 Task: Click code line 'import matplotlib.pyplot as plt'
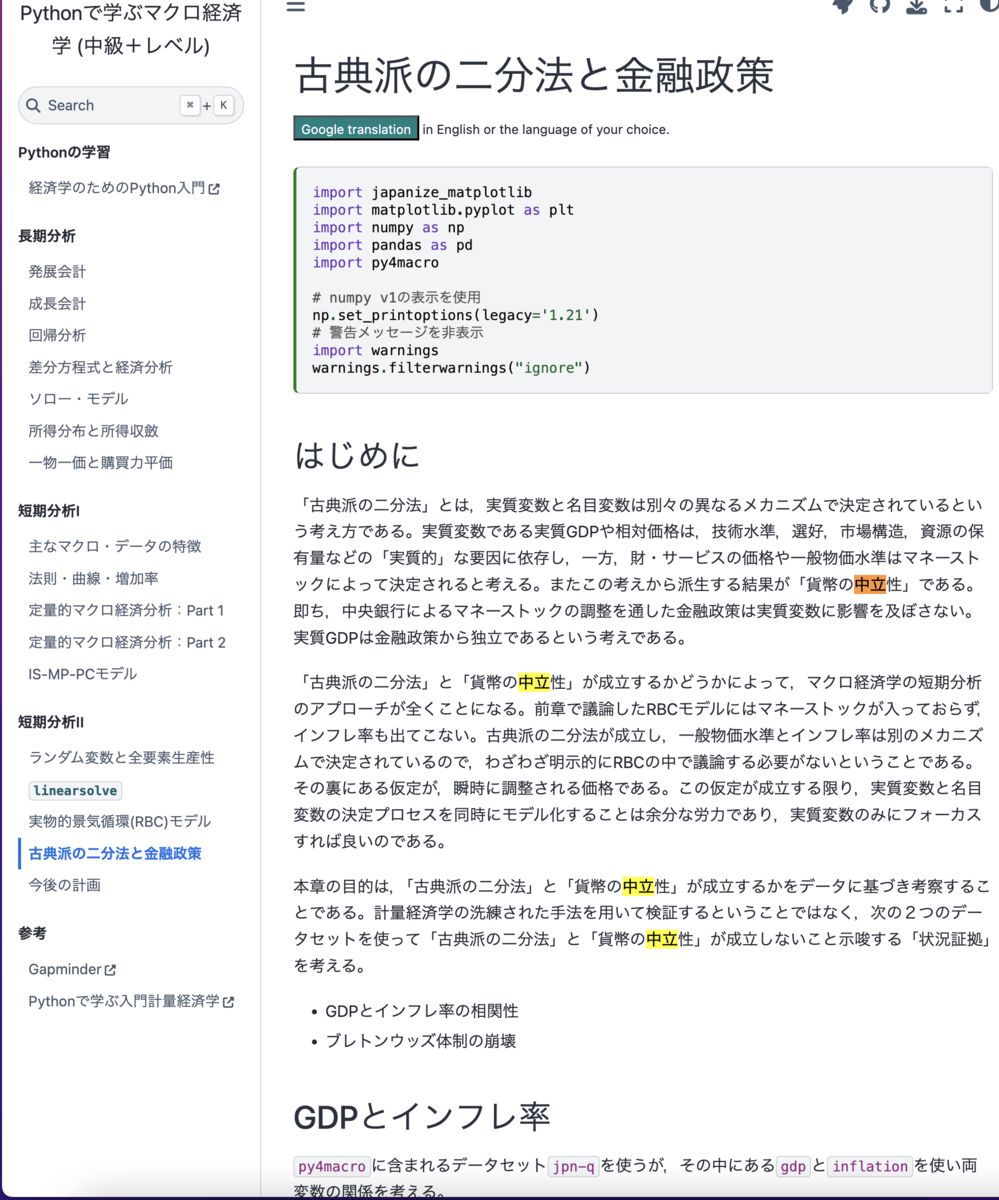(443, 210)
